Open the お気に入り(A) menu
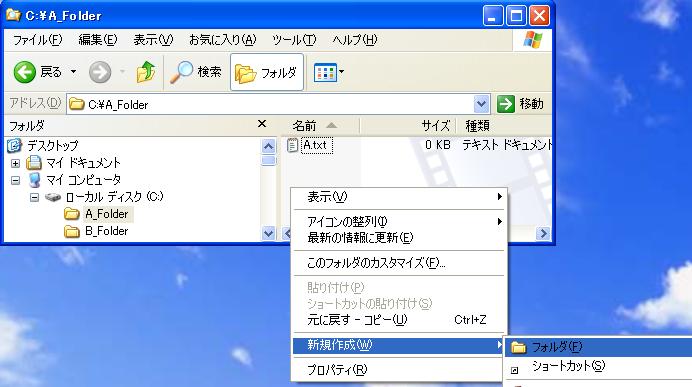 pos(222,40)
